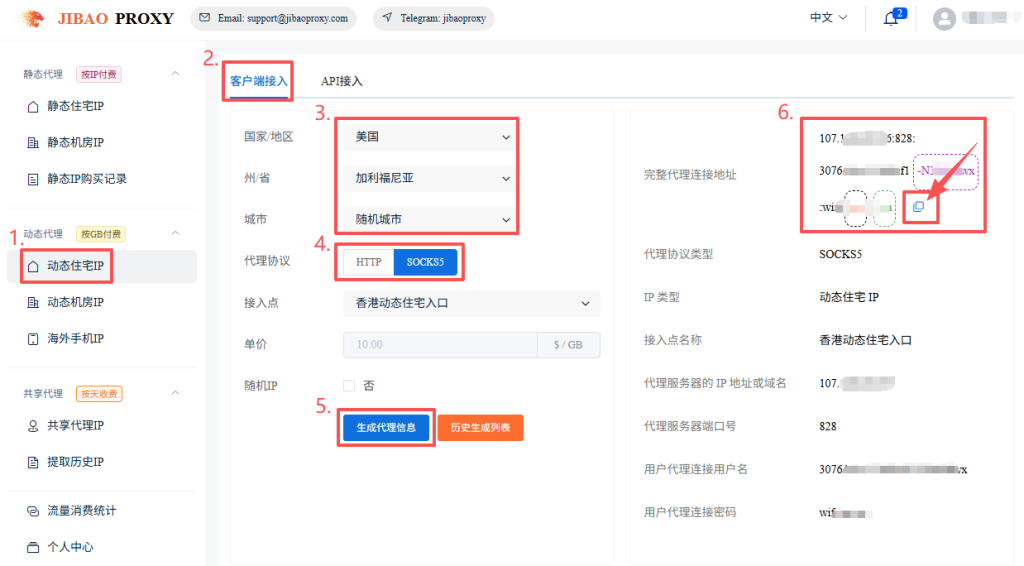This screenshot has width=1024, height=566.
Task: Click the notification bell icon
Action: (x=890, y=19)
